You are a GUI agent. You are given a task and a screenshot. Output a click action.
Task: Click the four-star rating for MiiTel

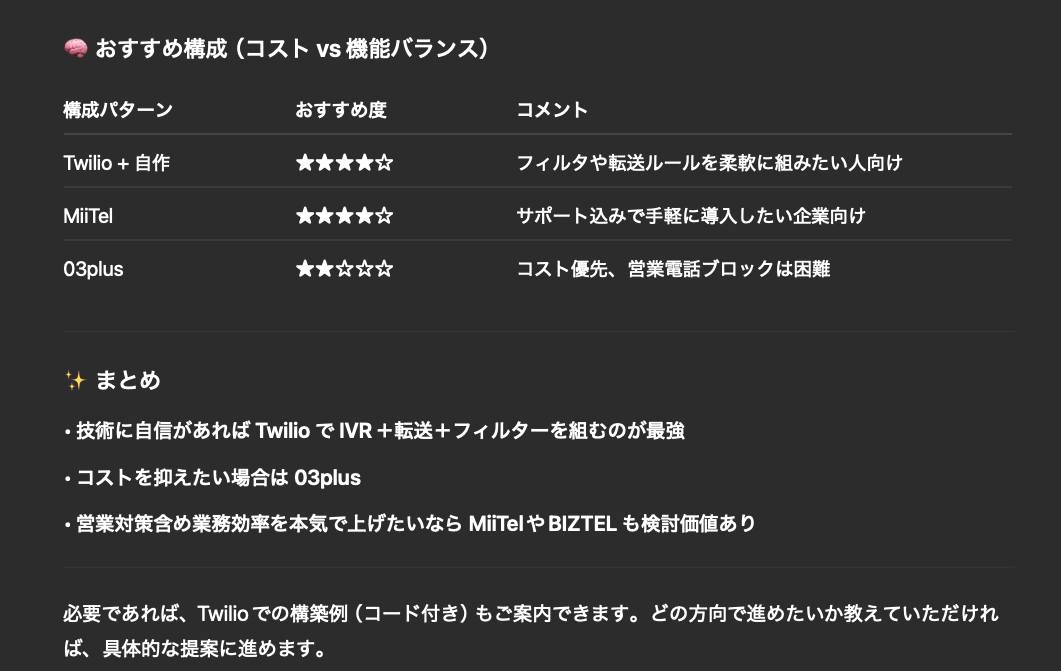click(344, 215)
